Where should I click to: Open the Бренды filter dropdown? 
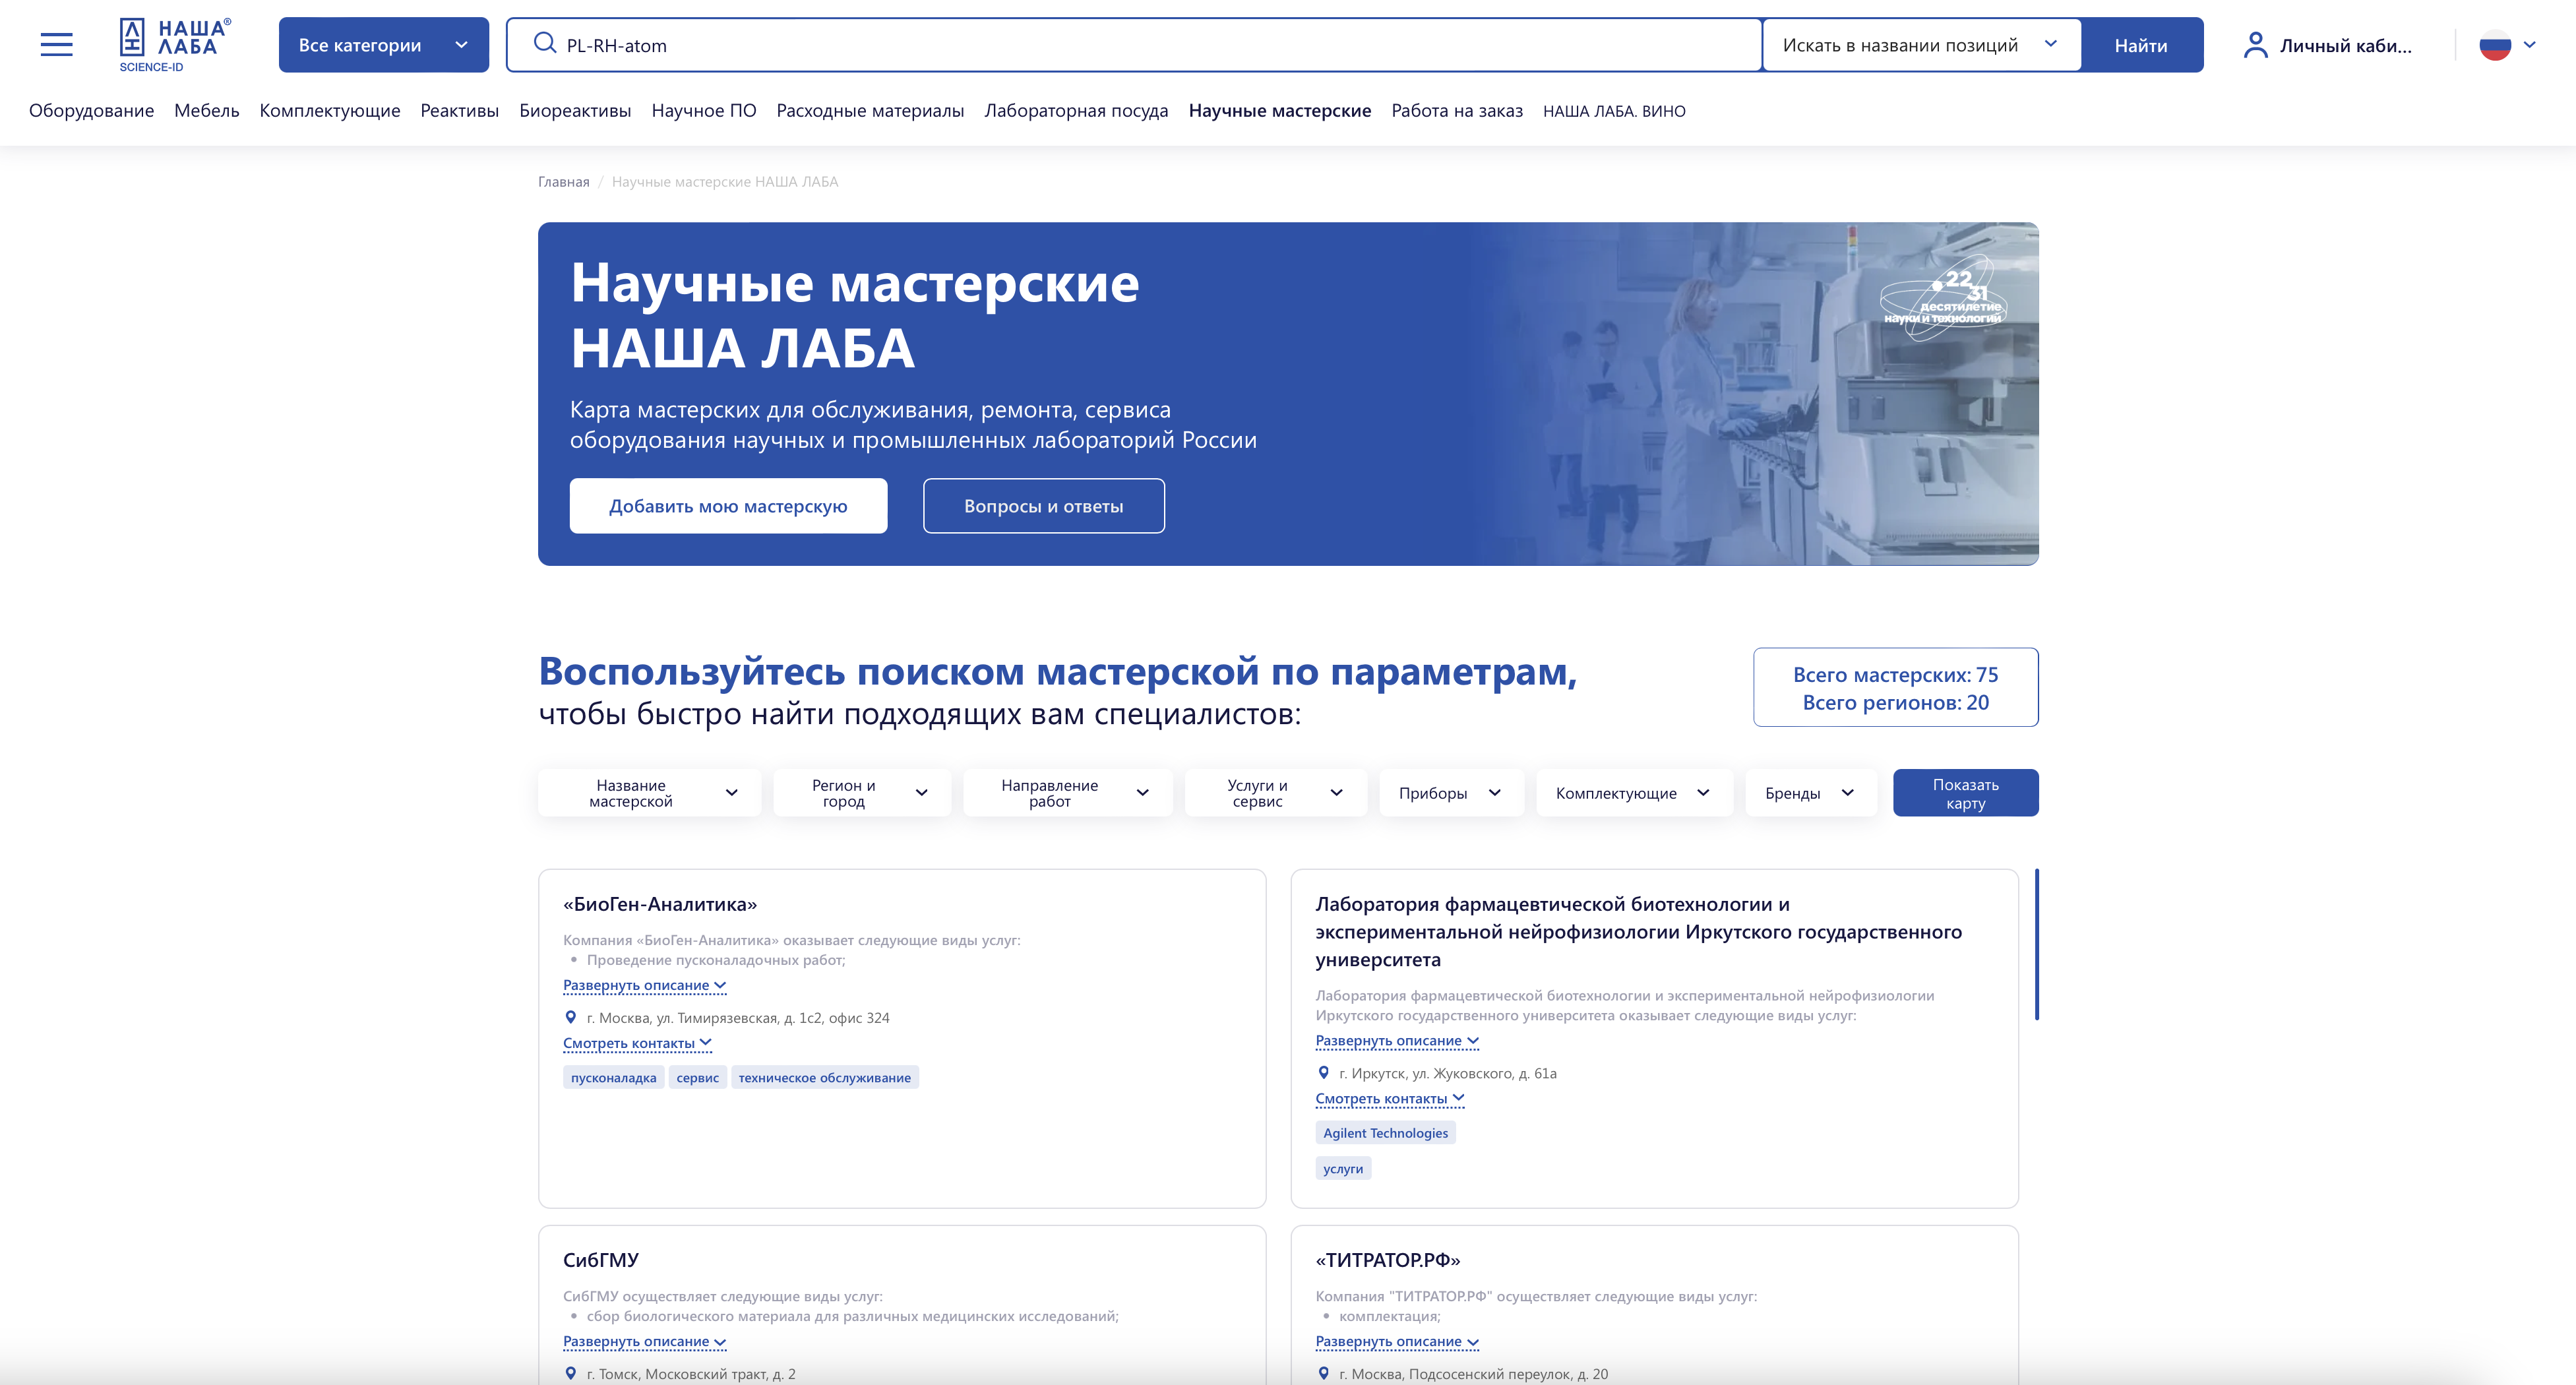[x=1811, y=793]
